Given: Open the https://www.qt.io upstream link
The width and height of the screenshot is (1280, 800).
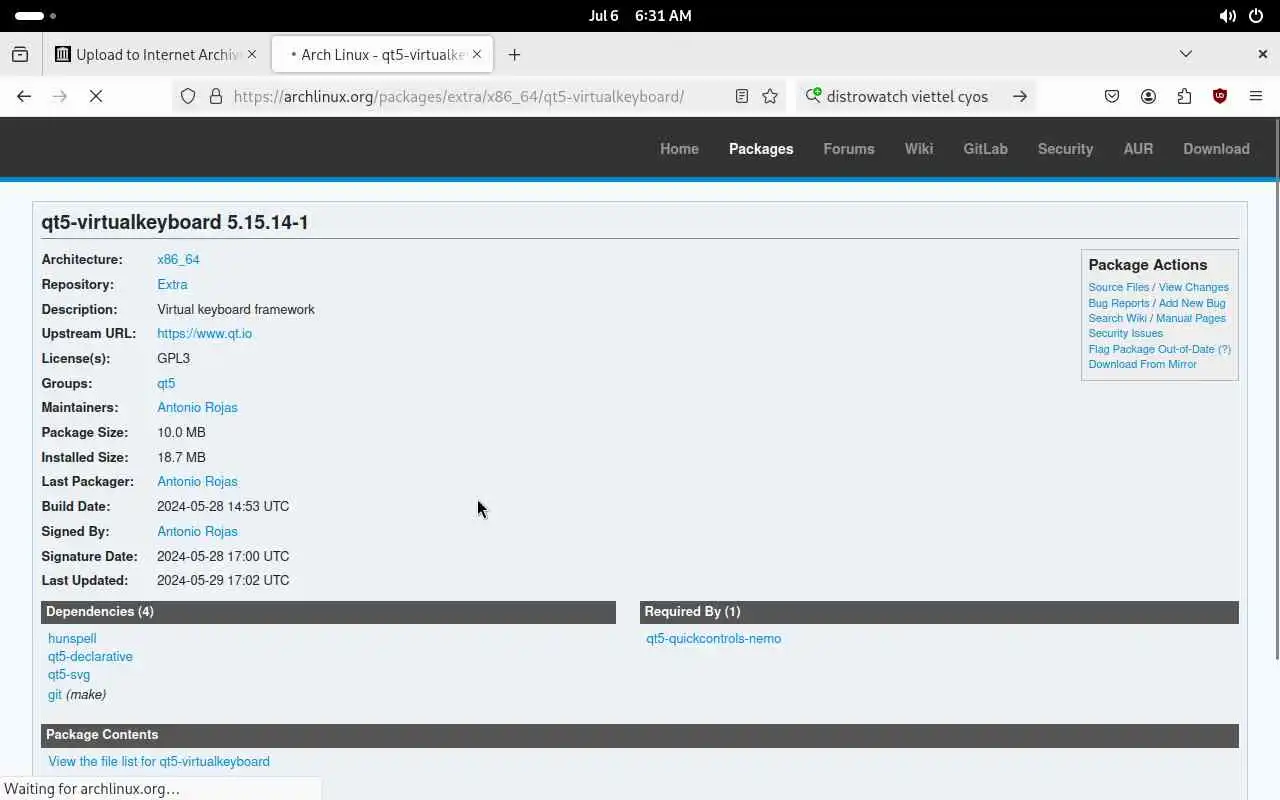Looking at the screenshot, I should pos(204,333).
